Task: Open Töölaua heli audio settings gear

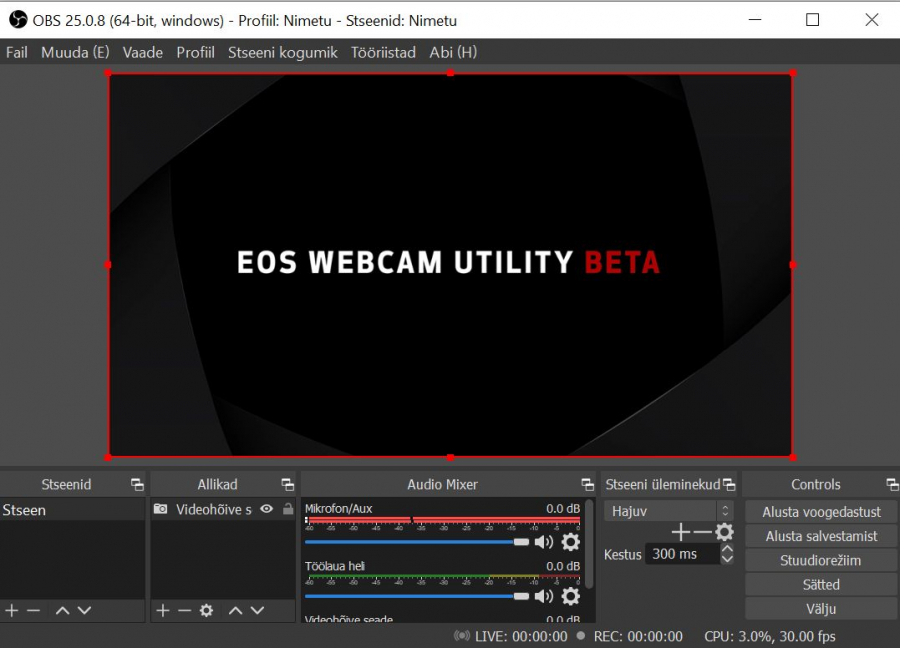Action: click(x=570, y=596)
